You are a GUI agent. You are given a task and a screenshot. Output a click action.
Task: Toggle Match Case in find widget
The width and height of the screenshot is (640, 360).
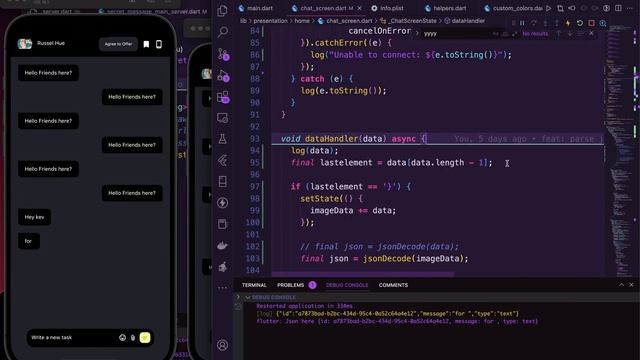496,34
